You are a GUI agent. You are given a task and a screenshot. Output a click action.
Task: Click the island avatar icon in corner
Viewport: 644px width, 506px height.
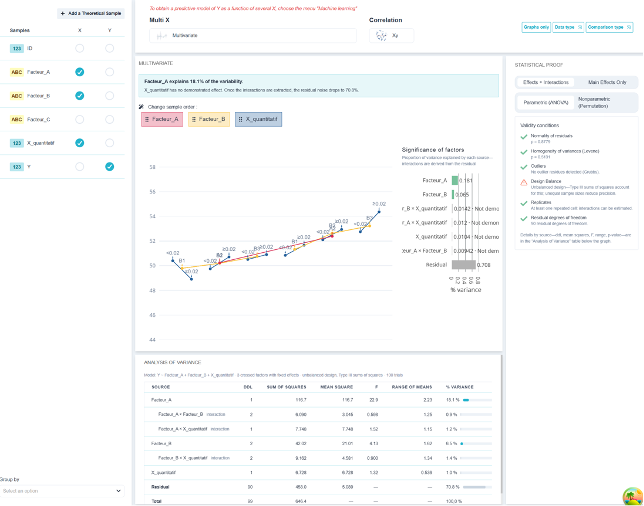[632, 496]
